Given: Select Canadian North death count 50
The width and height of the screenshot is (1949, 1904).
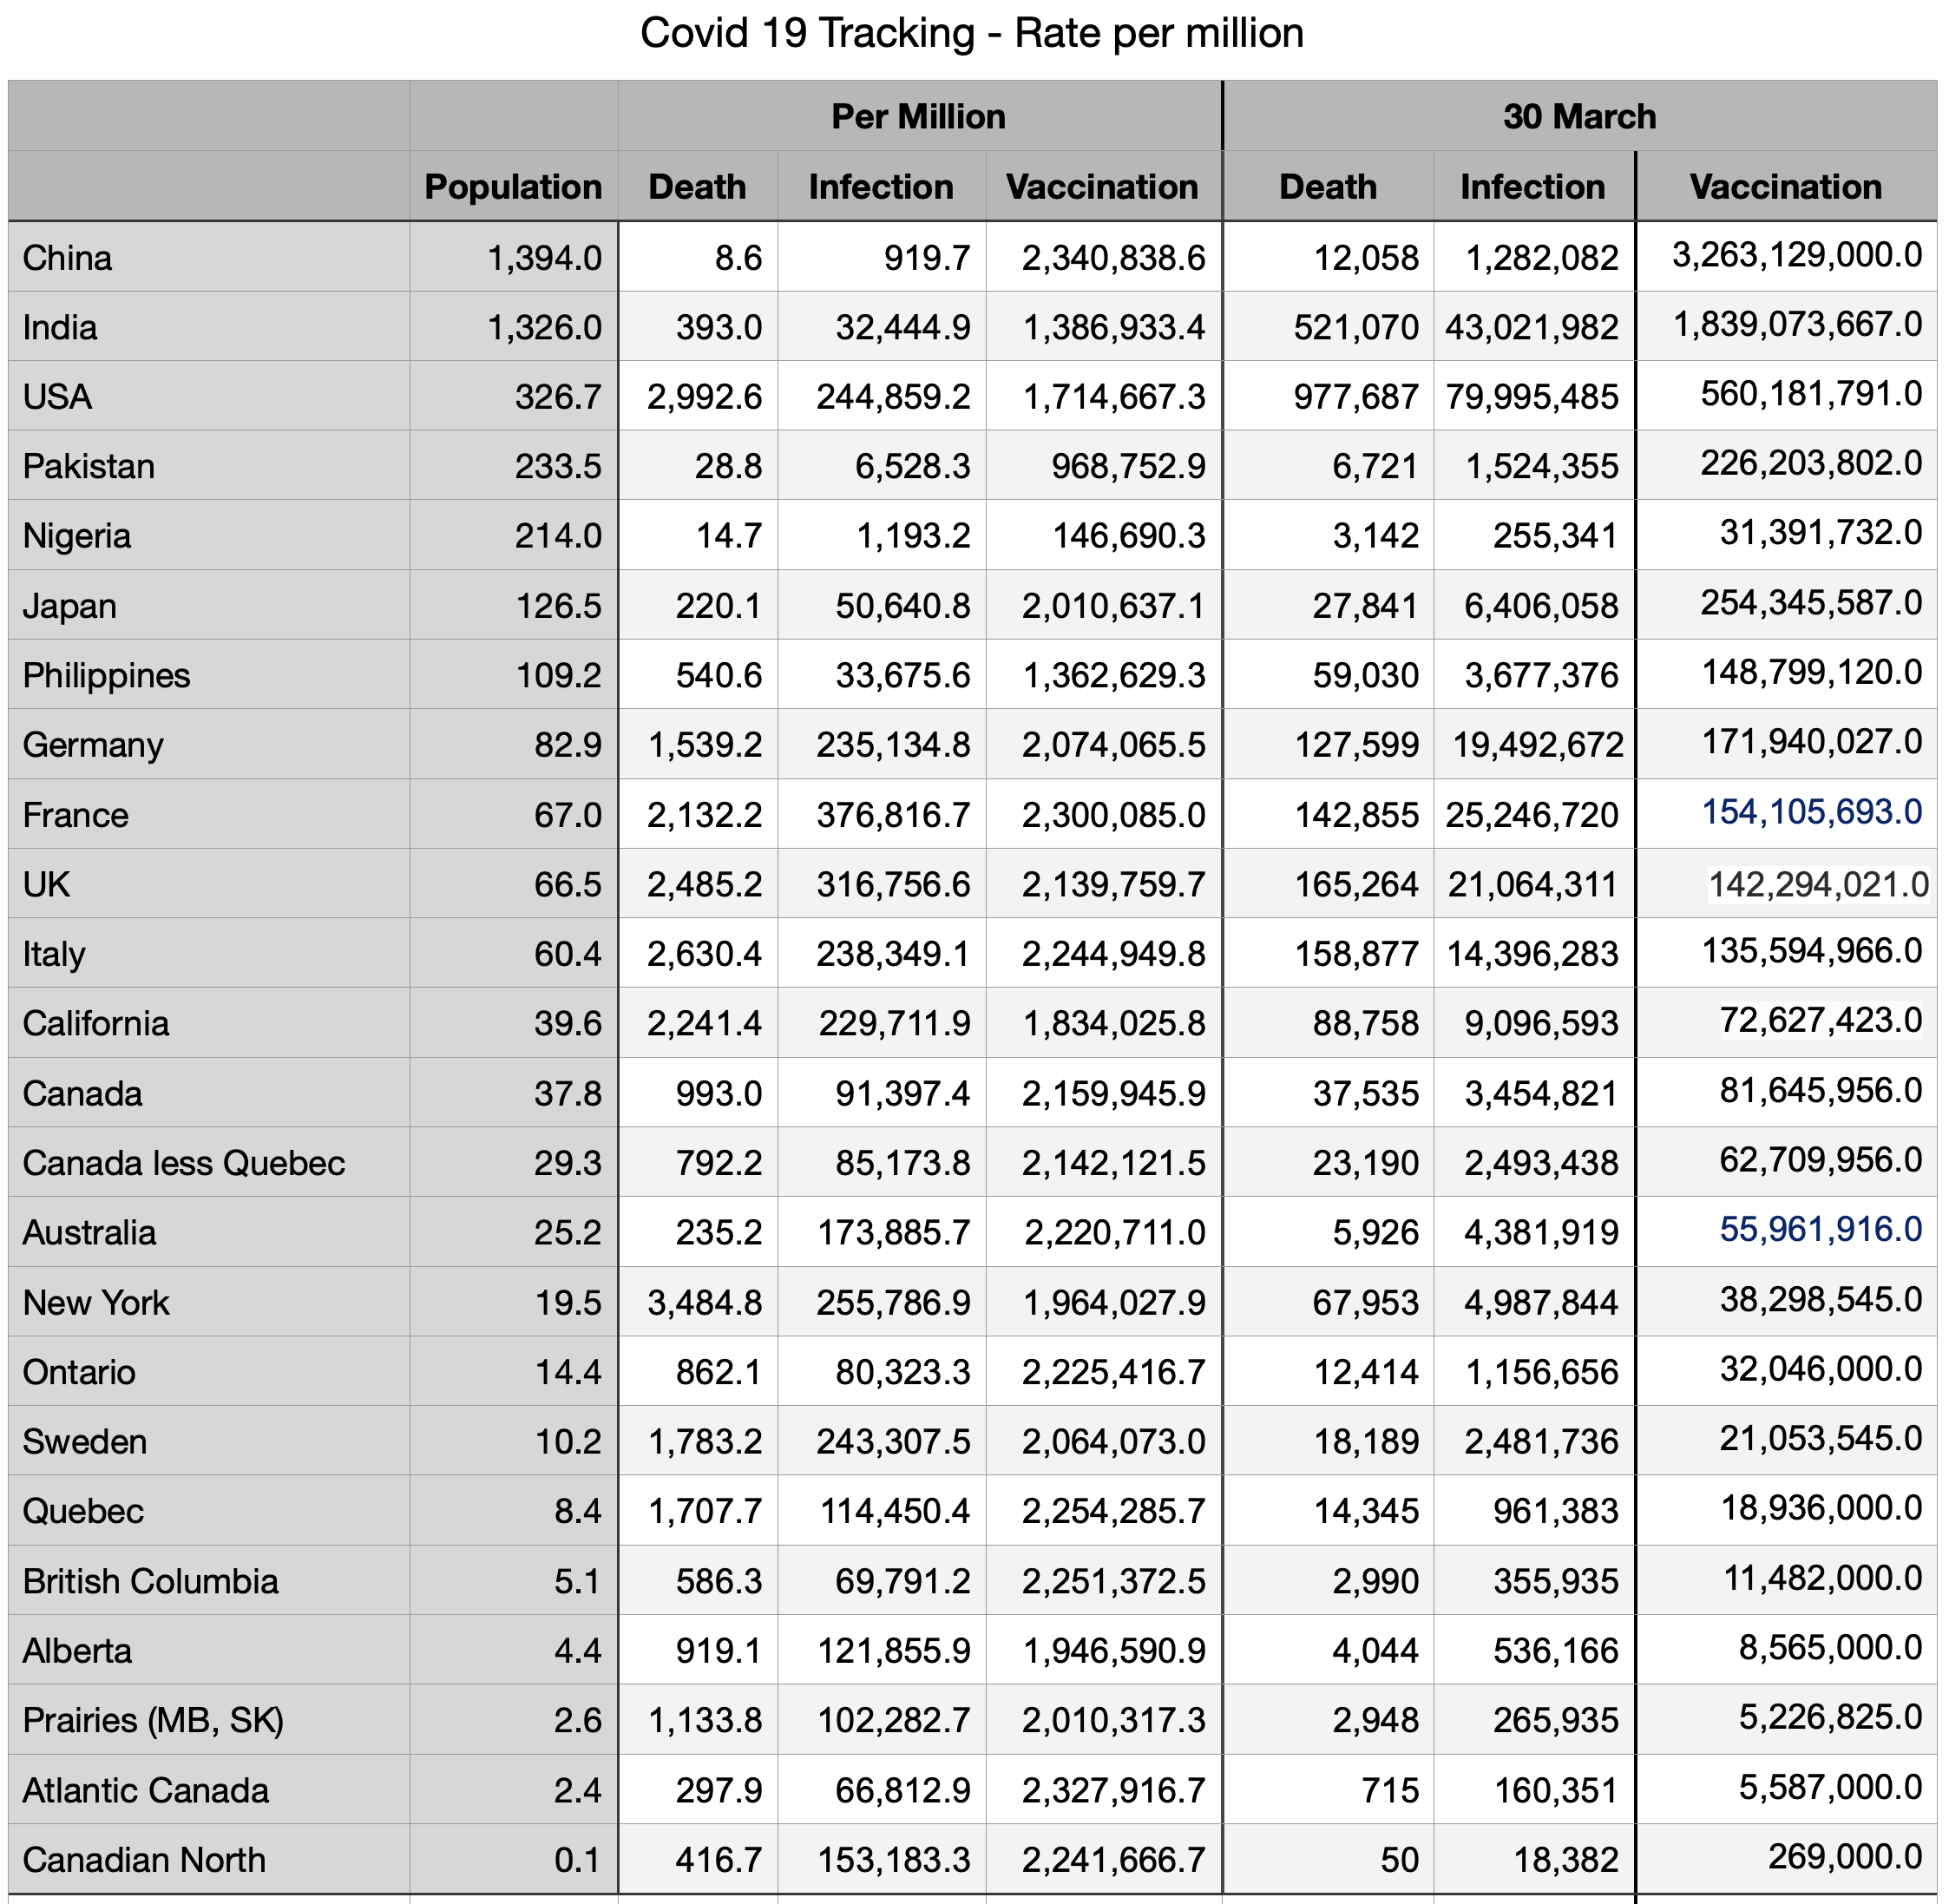Looking at the screenshot, I should coord(1399,1859).
